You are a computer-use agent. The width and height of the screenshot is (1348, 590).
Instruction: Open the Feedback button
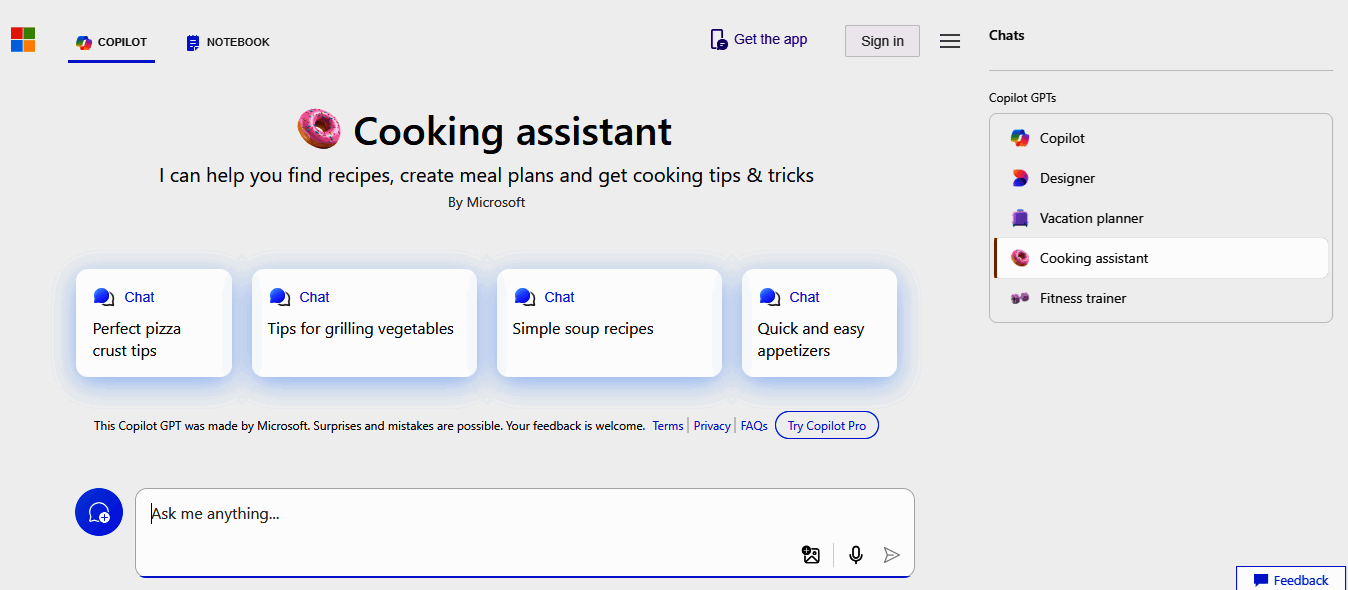[x=1291, y=580]
